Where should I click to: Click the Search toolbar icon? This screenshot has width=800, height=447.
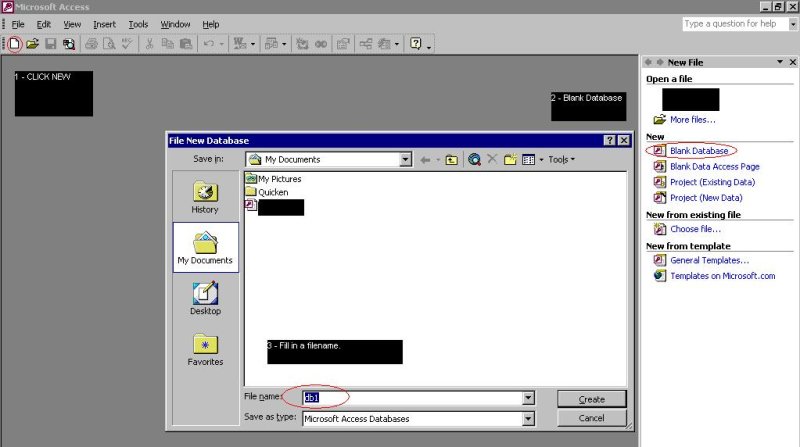pyautogui.click(x=68, y=44)
